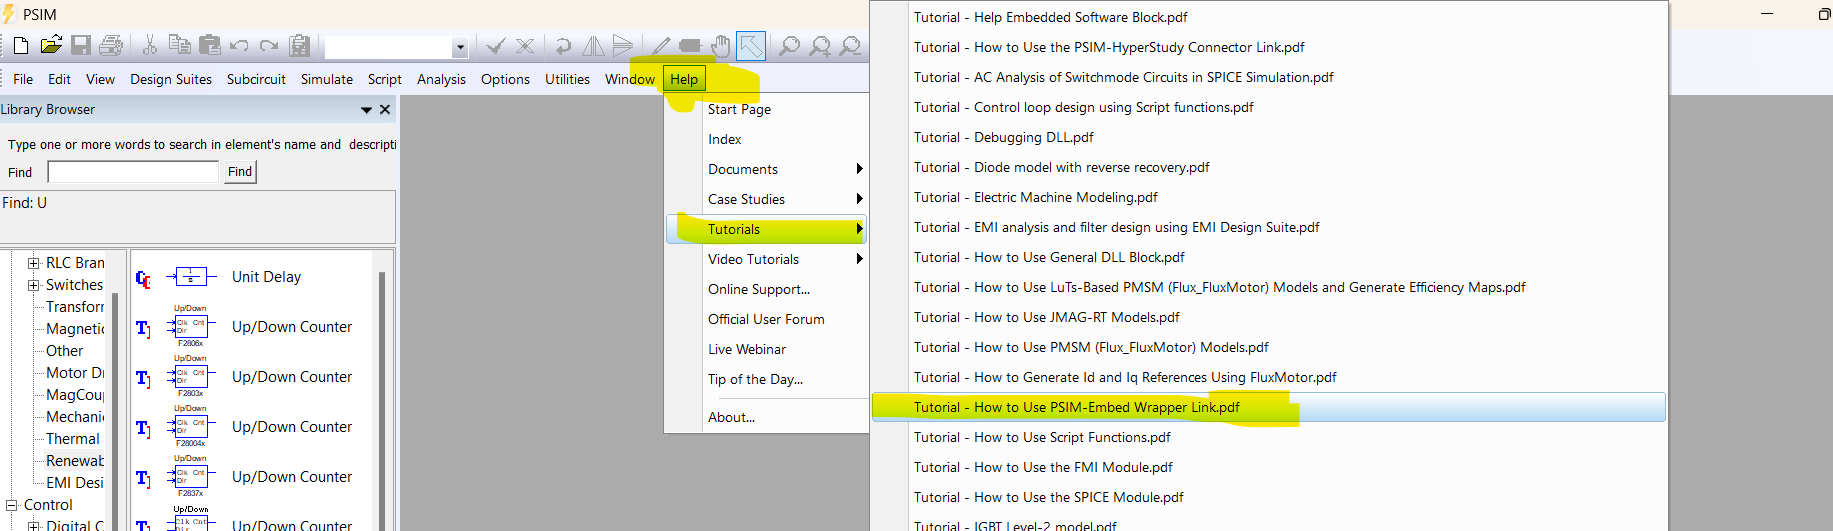
Task: Select Thermal module tree item
Action: (73, 439)
